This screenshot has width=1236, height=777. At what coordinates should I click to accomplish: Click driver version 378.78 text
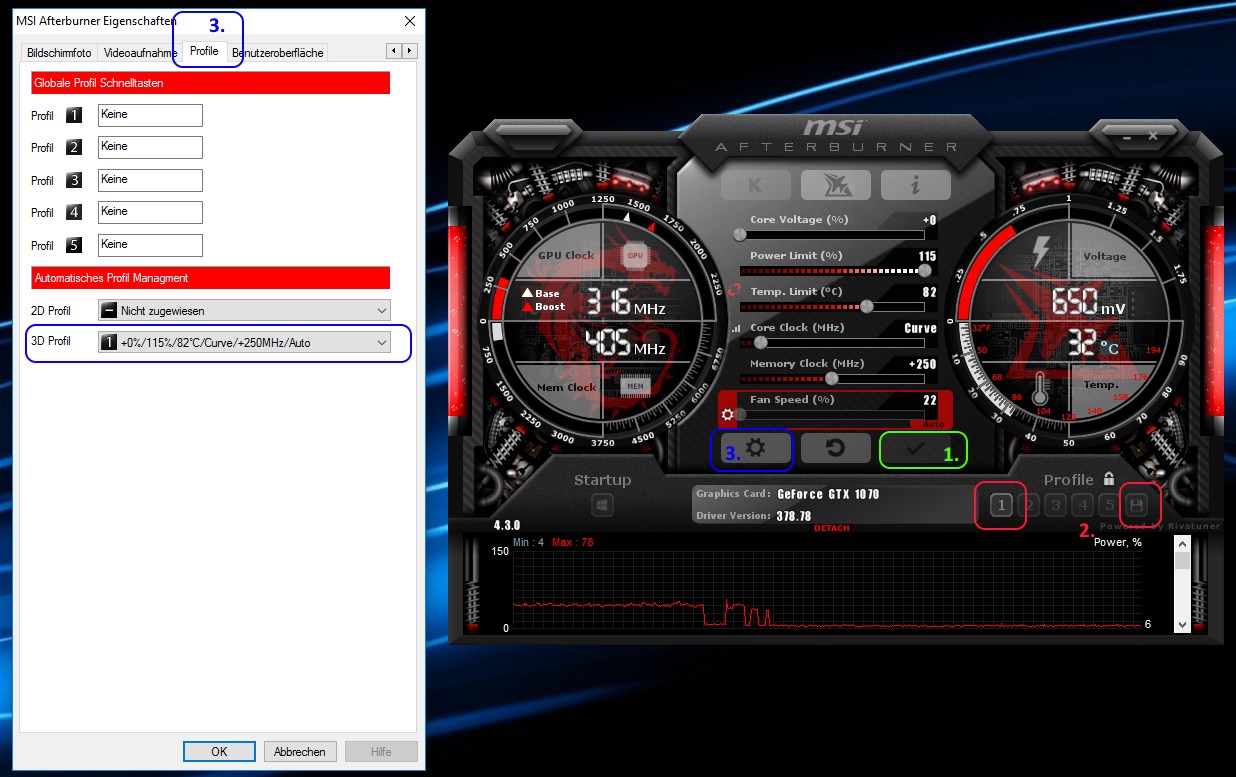click(794, 516)
